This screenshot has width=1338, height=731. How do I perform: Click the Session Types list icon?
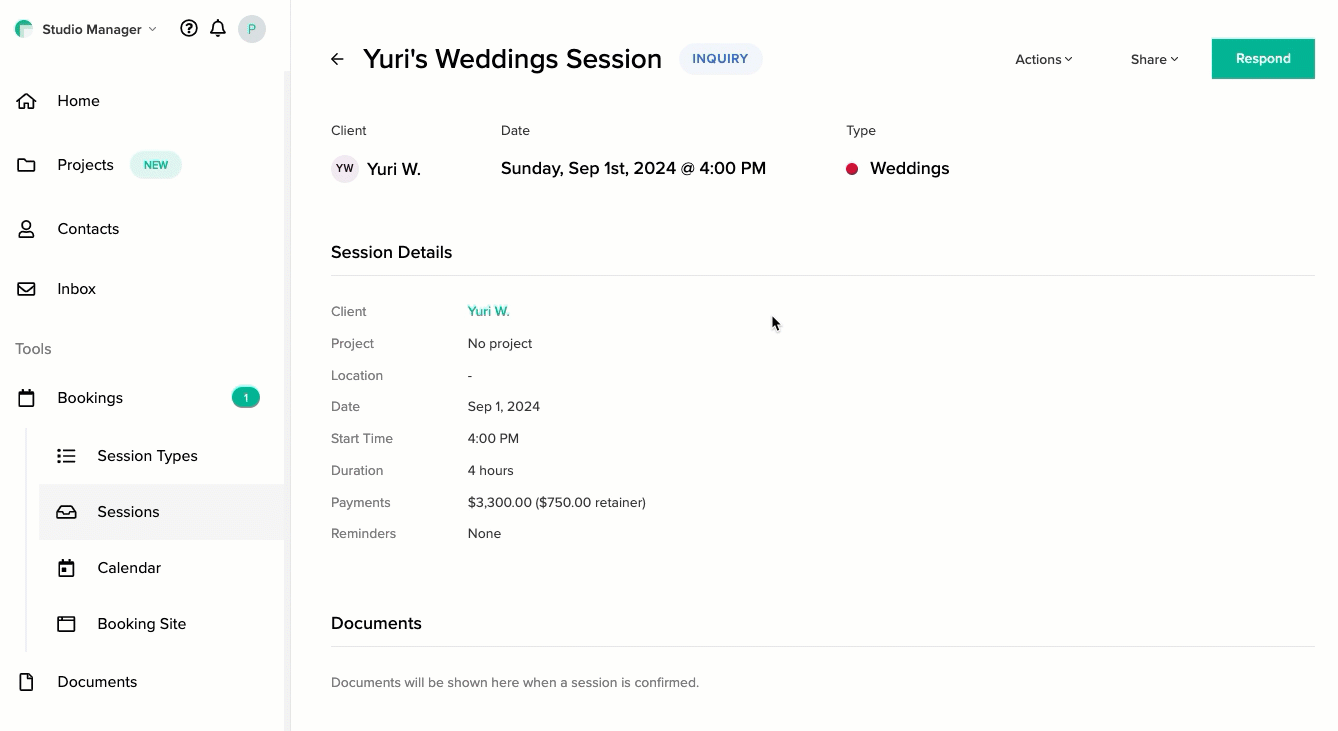(x=66, y=456)
